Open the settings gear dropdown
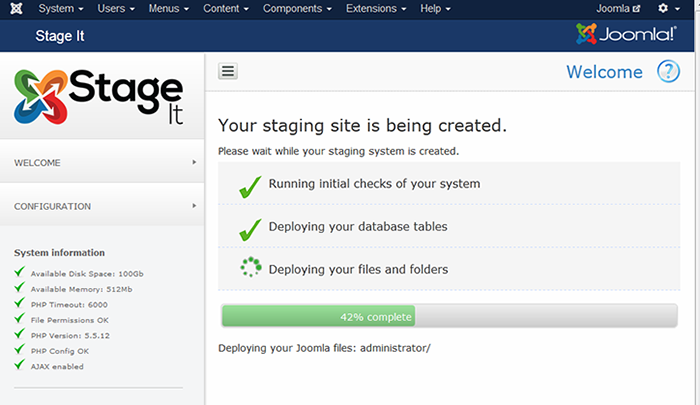The image size is (700, 405). click(x=669, y=8)
